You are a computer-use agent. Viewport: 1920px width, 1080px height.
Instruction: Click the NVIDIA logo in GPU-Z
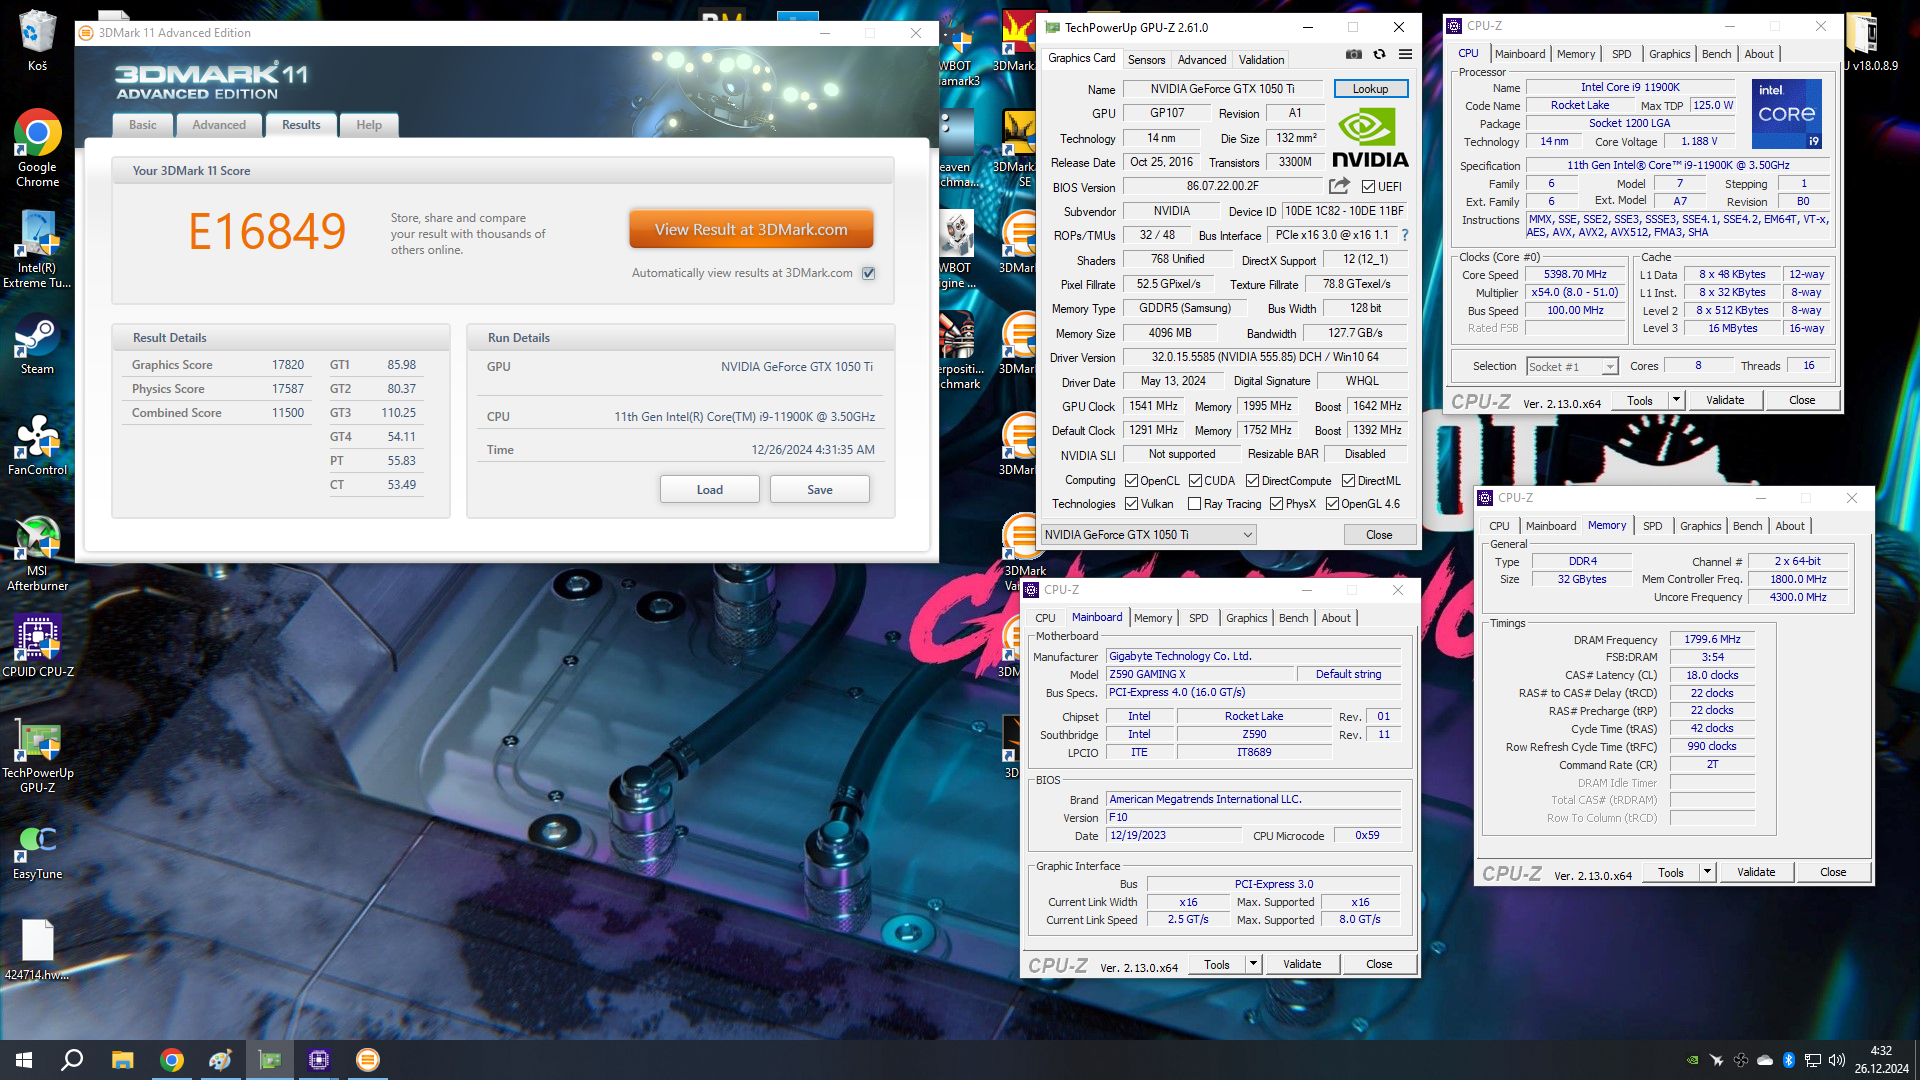[1369, 139]
